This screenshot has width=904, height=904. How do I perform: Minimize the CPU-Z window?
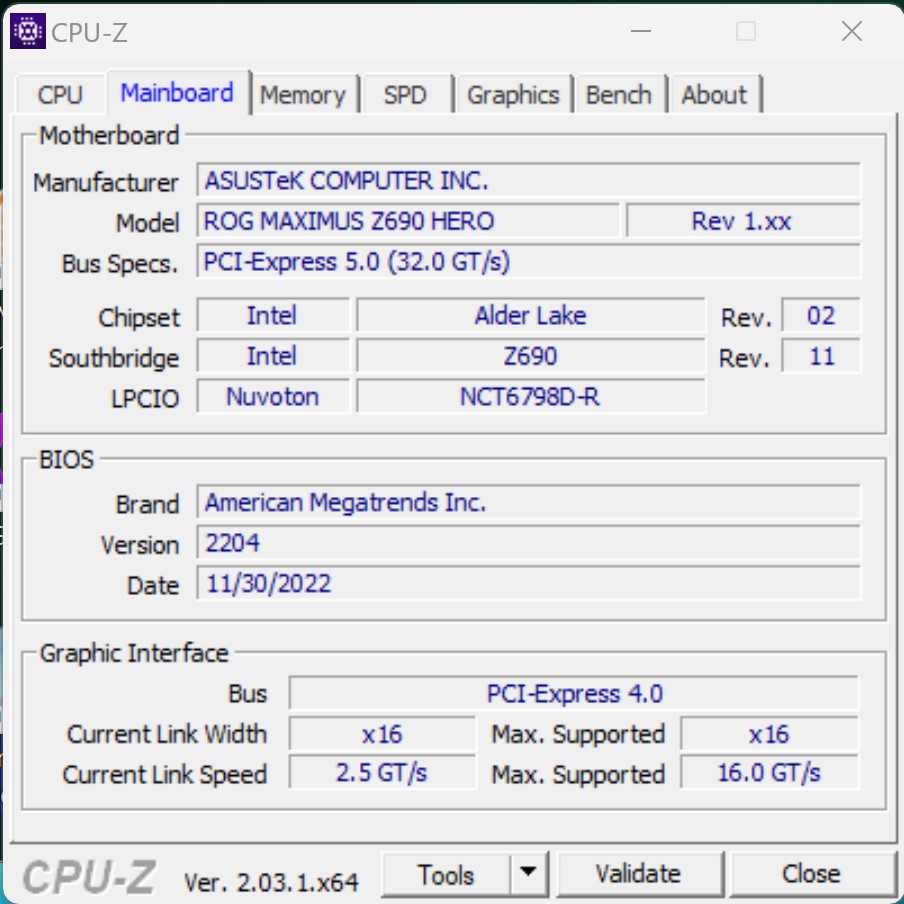641,31
